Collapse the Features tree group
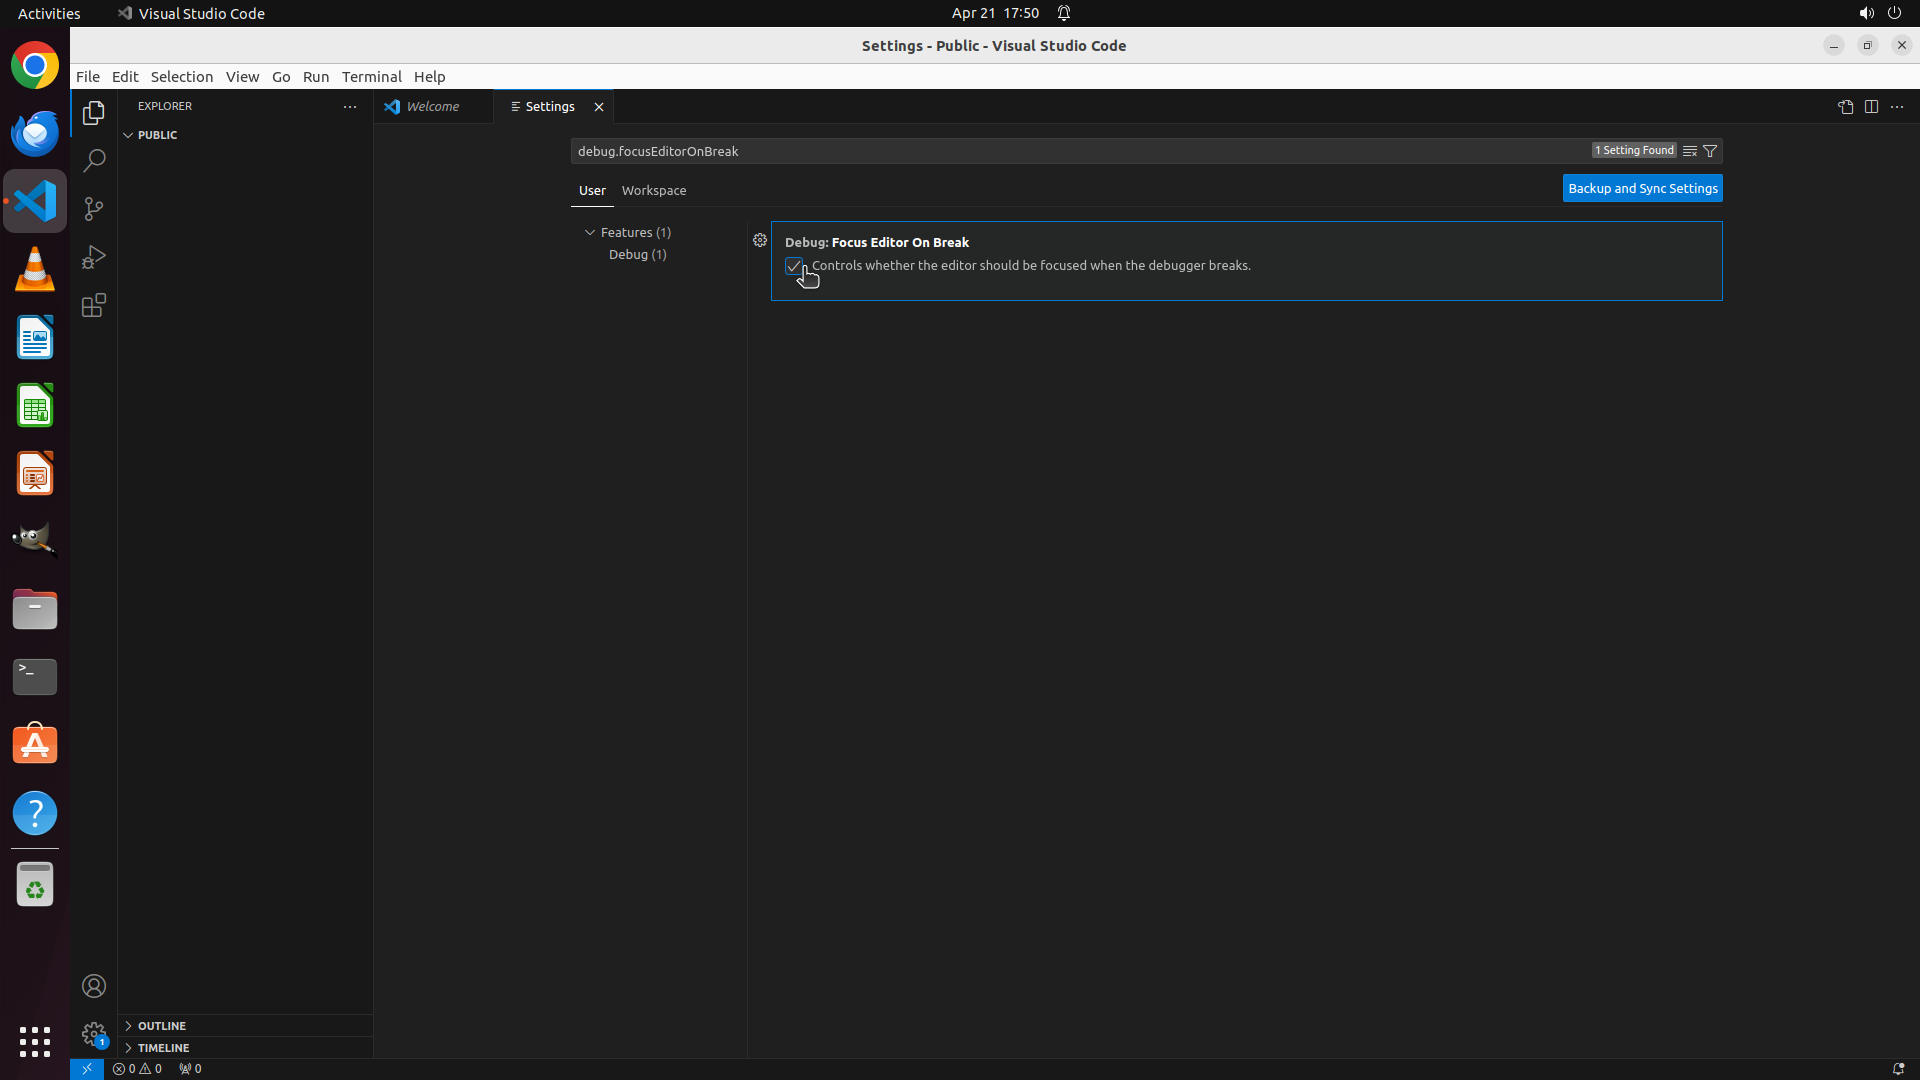The image size is (1920, 1080). point(590,232)
